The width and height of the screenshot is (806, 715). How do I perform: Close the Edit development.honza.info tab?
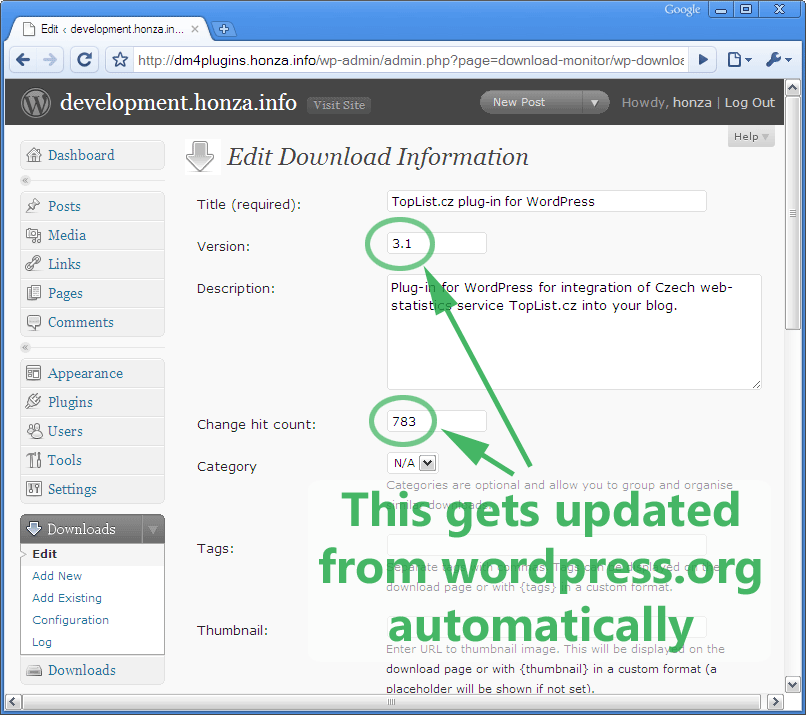(x=195, y=29)
